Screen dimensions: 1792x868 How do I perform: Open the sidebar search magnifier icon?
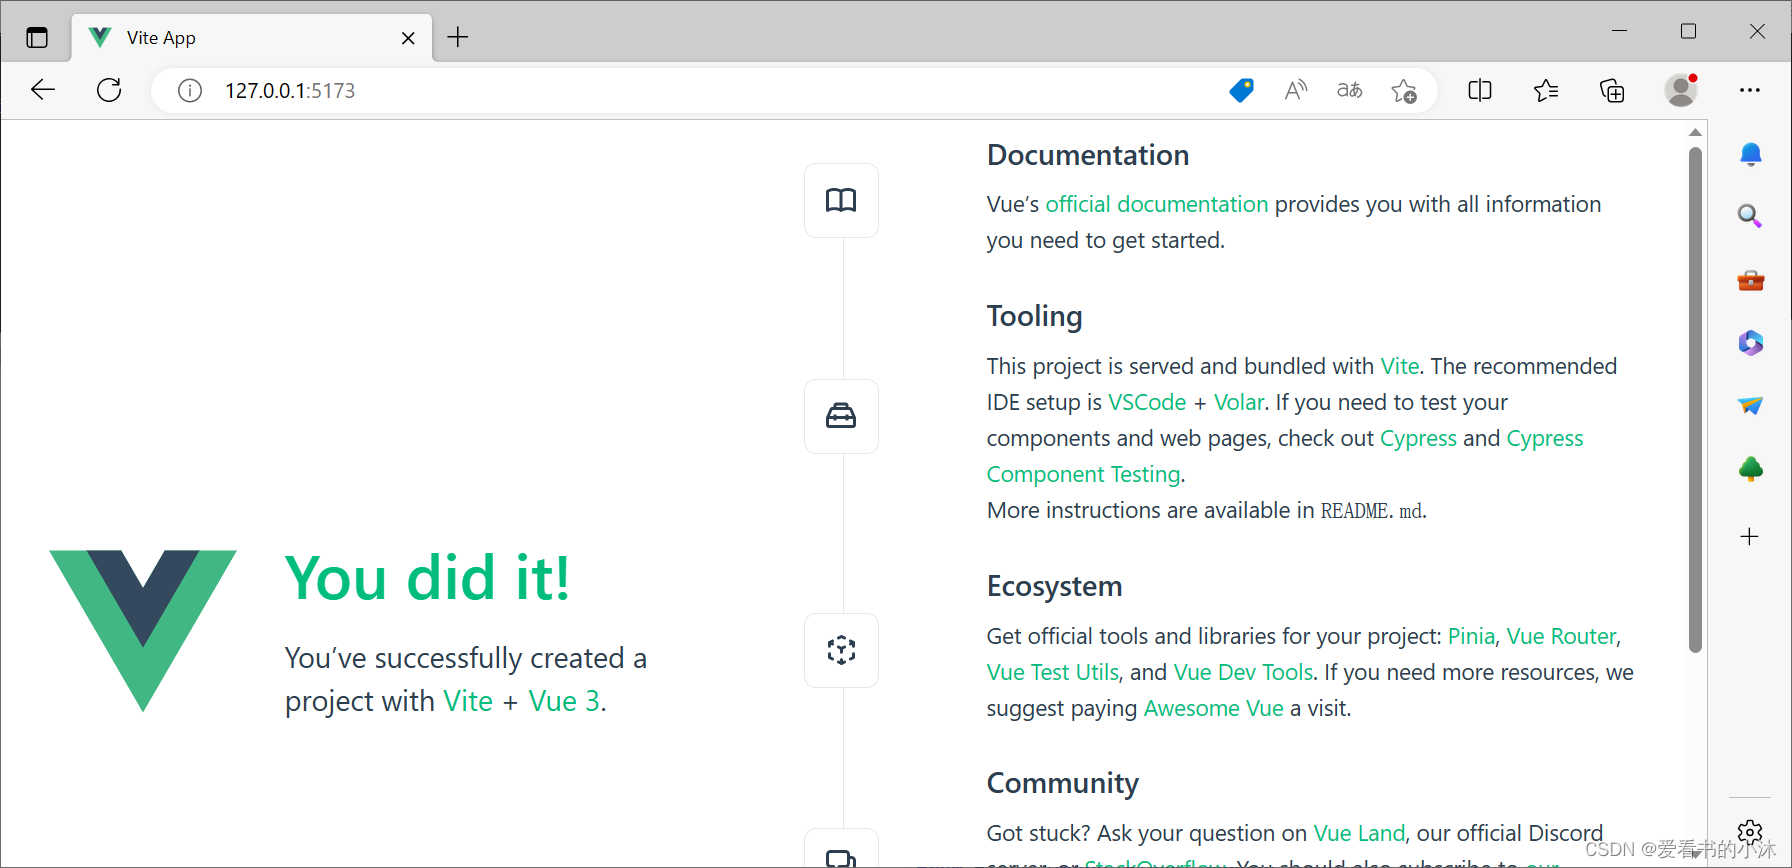coord(1750,216)
